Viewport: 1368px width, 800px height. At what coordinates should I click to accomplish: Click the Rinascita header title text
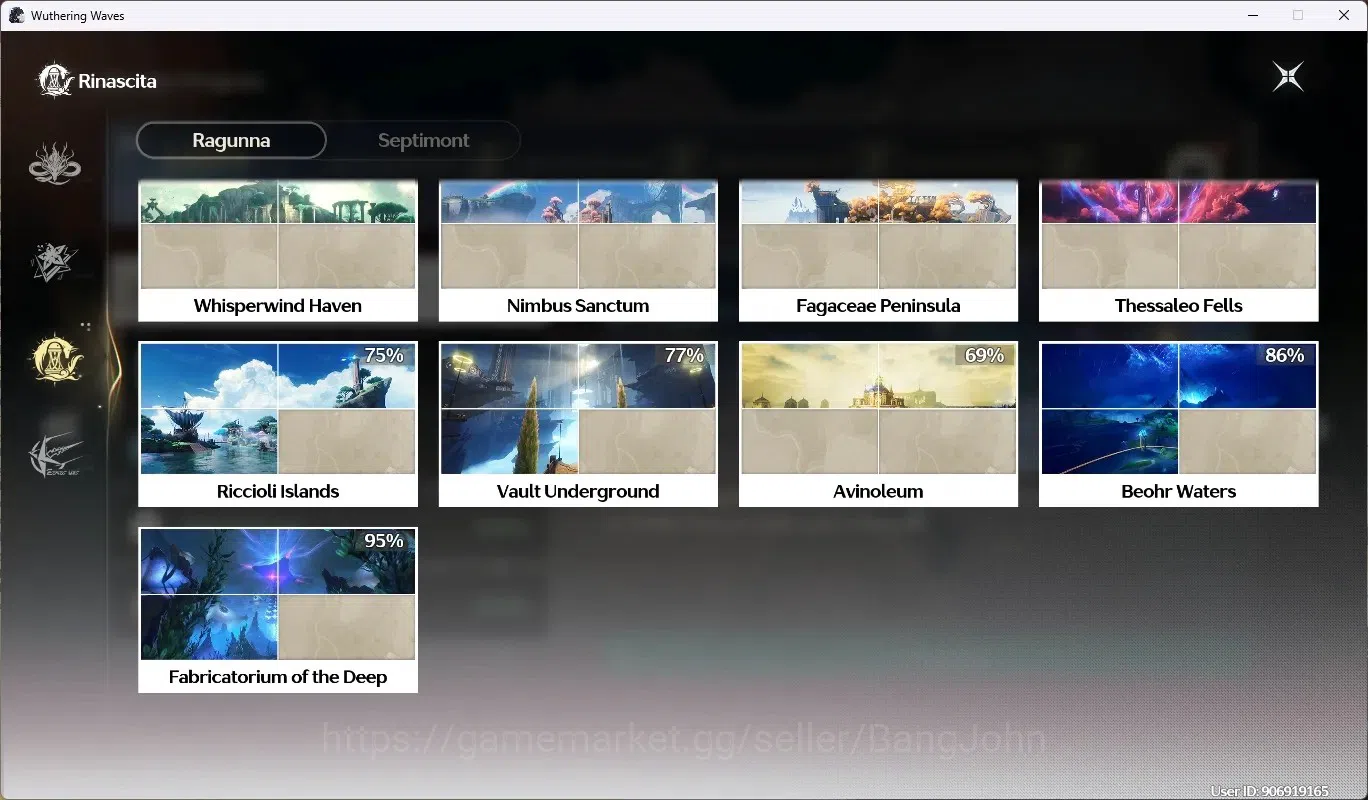click(117, 81)
